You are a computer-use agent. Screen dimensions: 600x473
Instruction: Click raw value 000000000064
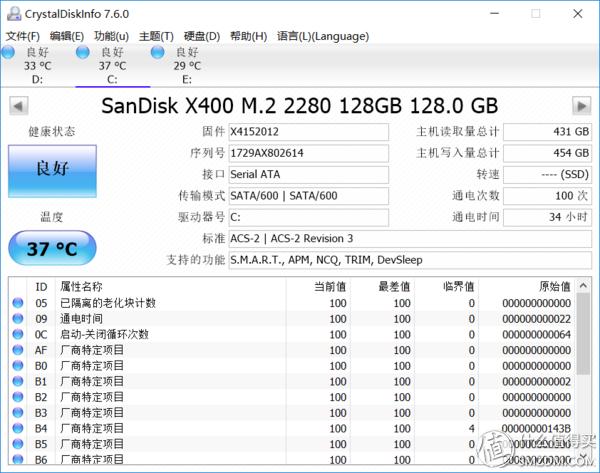point(536,334)
